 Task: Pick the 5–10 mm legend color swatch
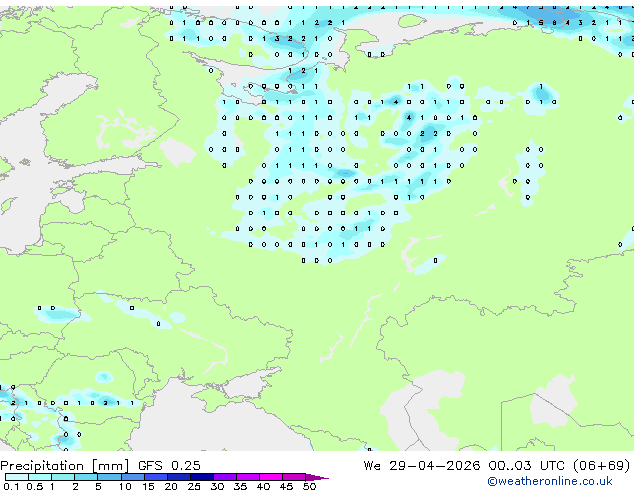tap(110, 477)
